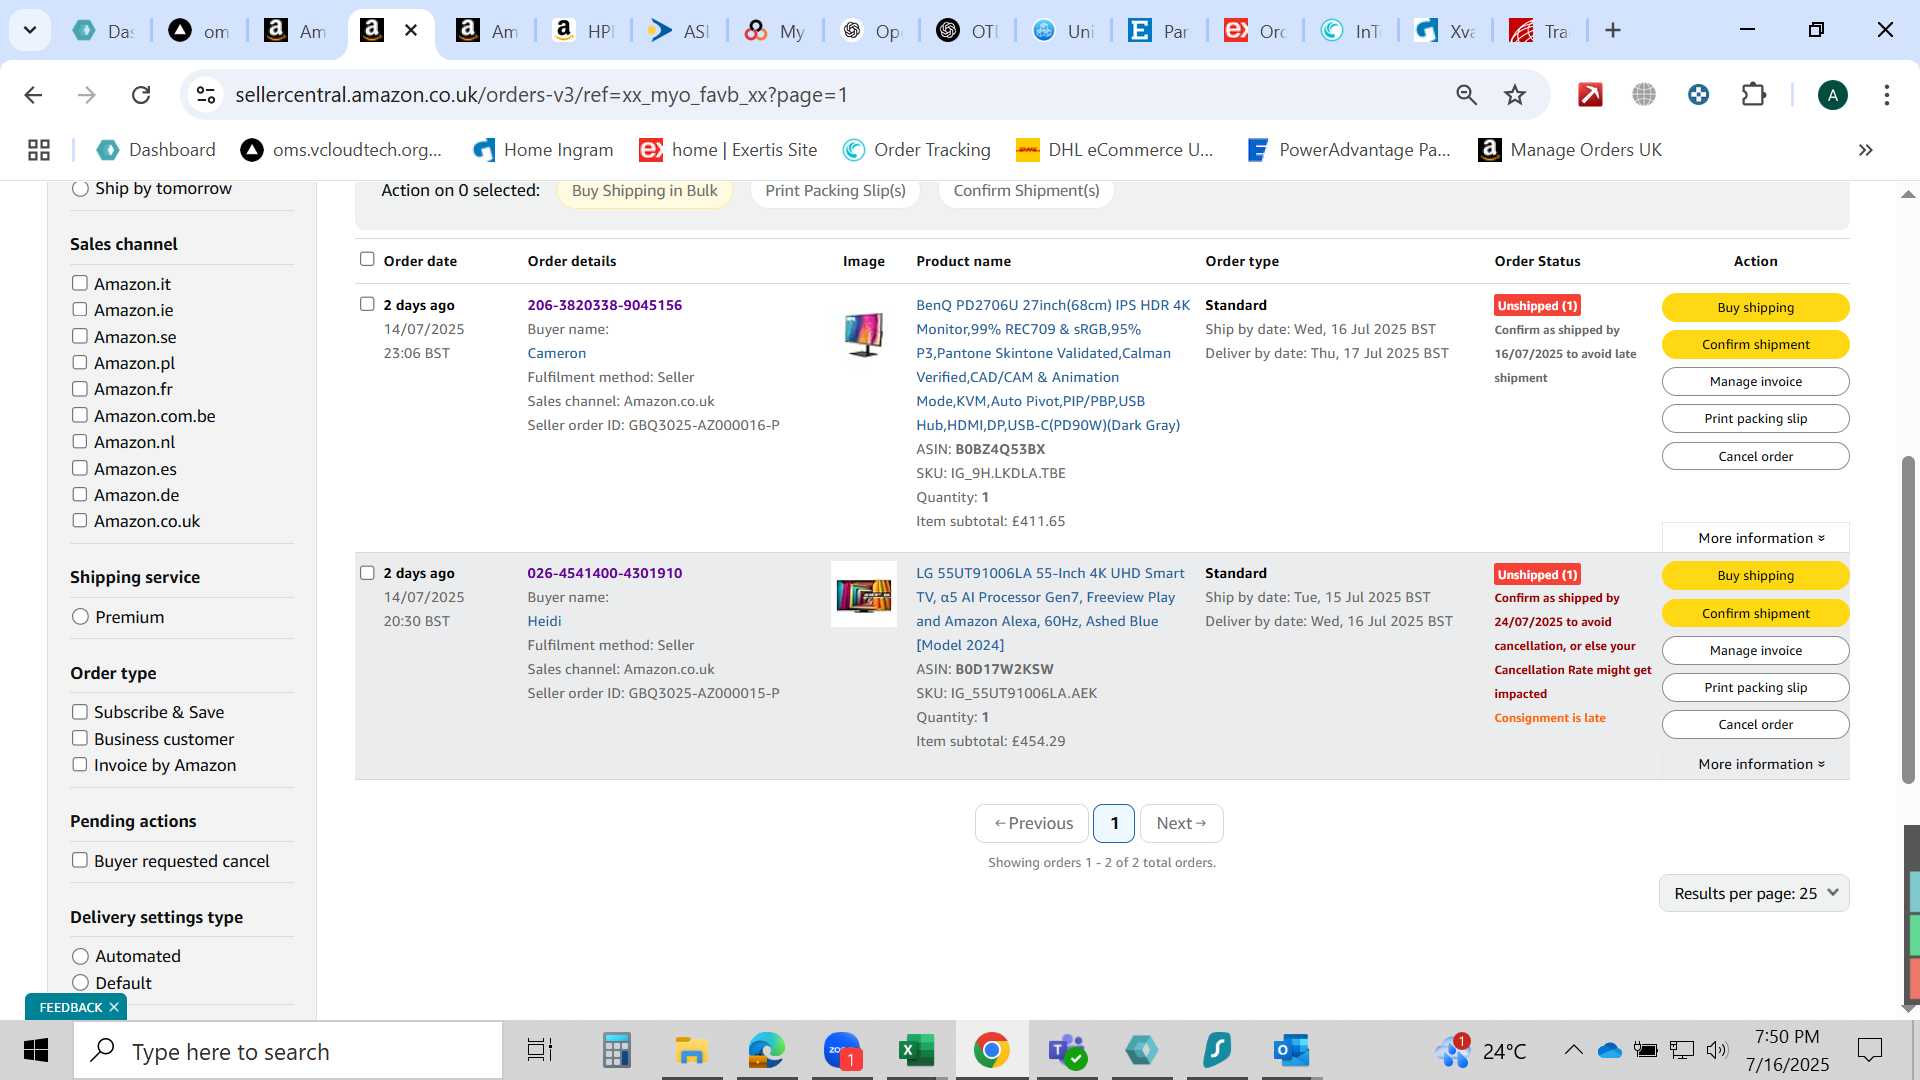Viewport: 1920px width, 1080px height.
Task: Cancel the LG TV order
Action: [x=1755, y=725]
